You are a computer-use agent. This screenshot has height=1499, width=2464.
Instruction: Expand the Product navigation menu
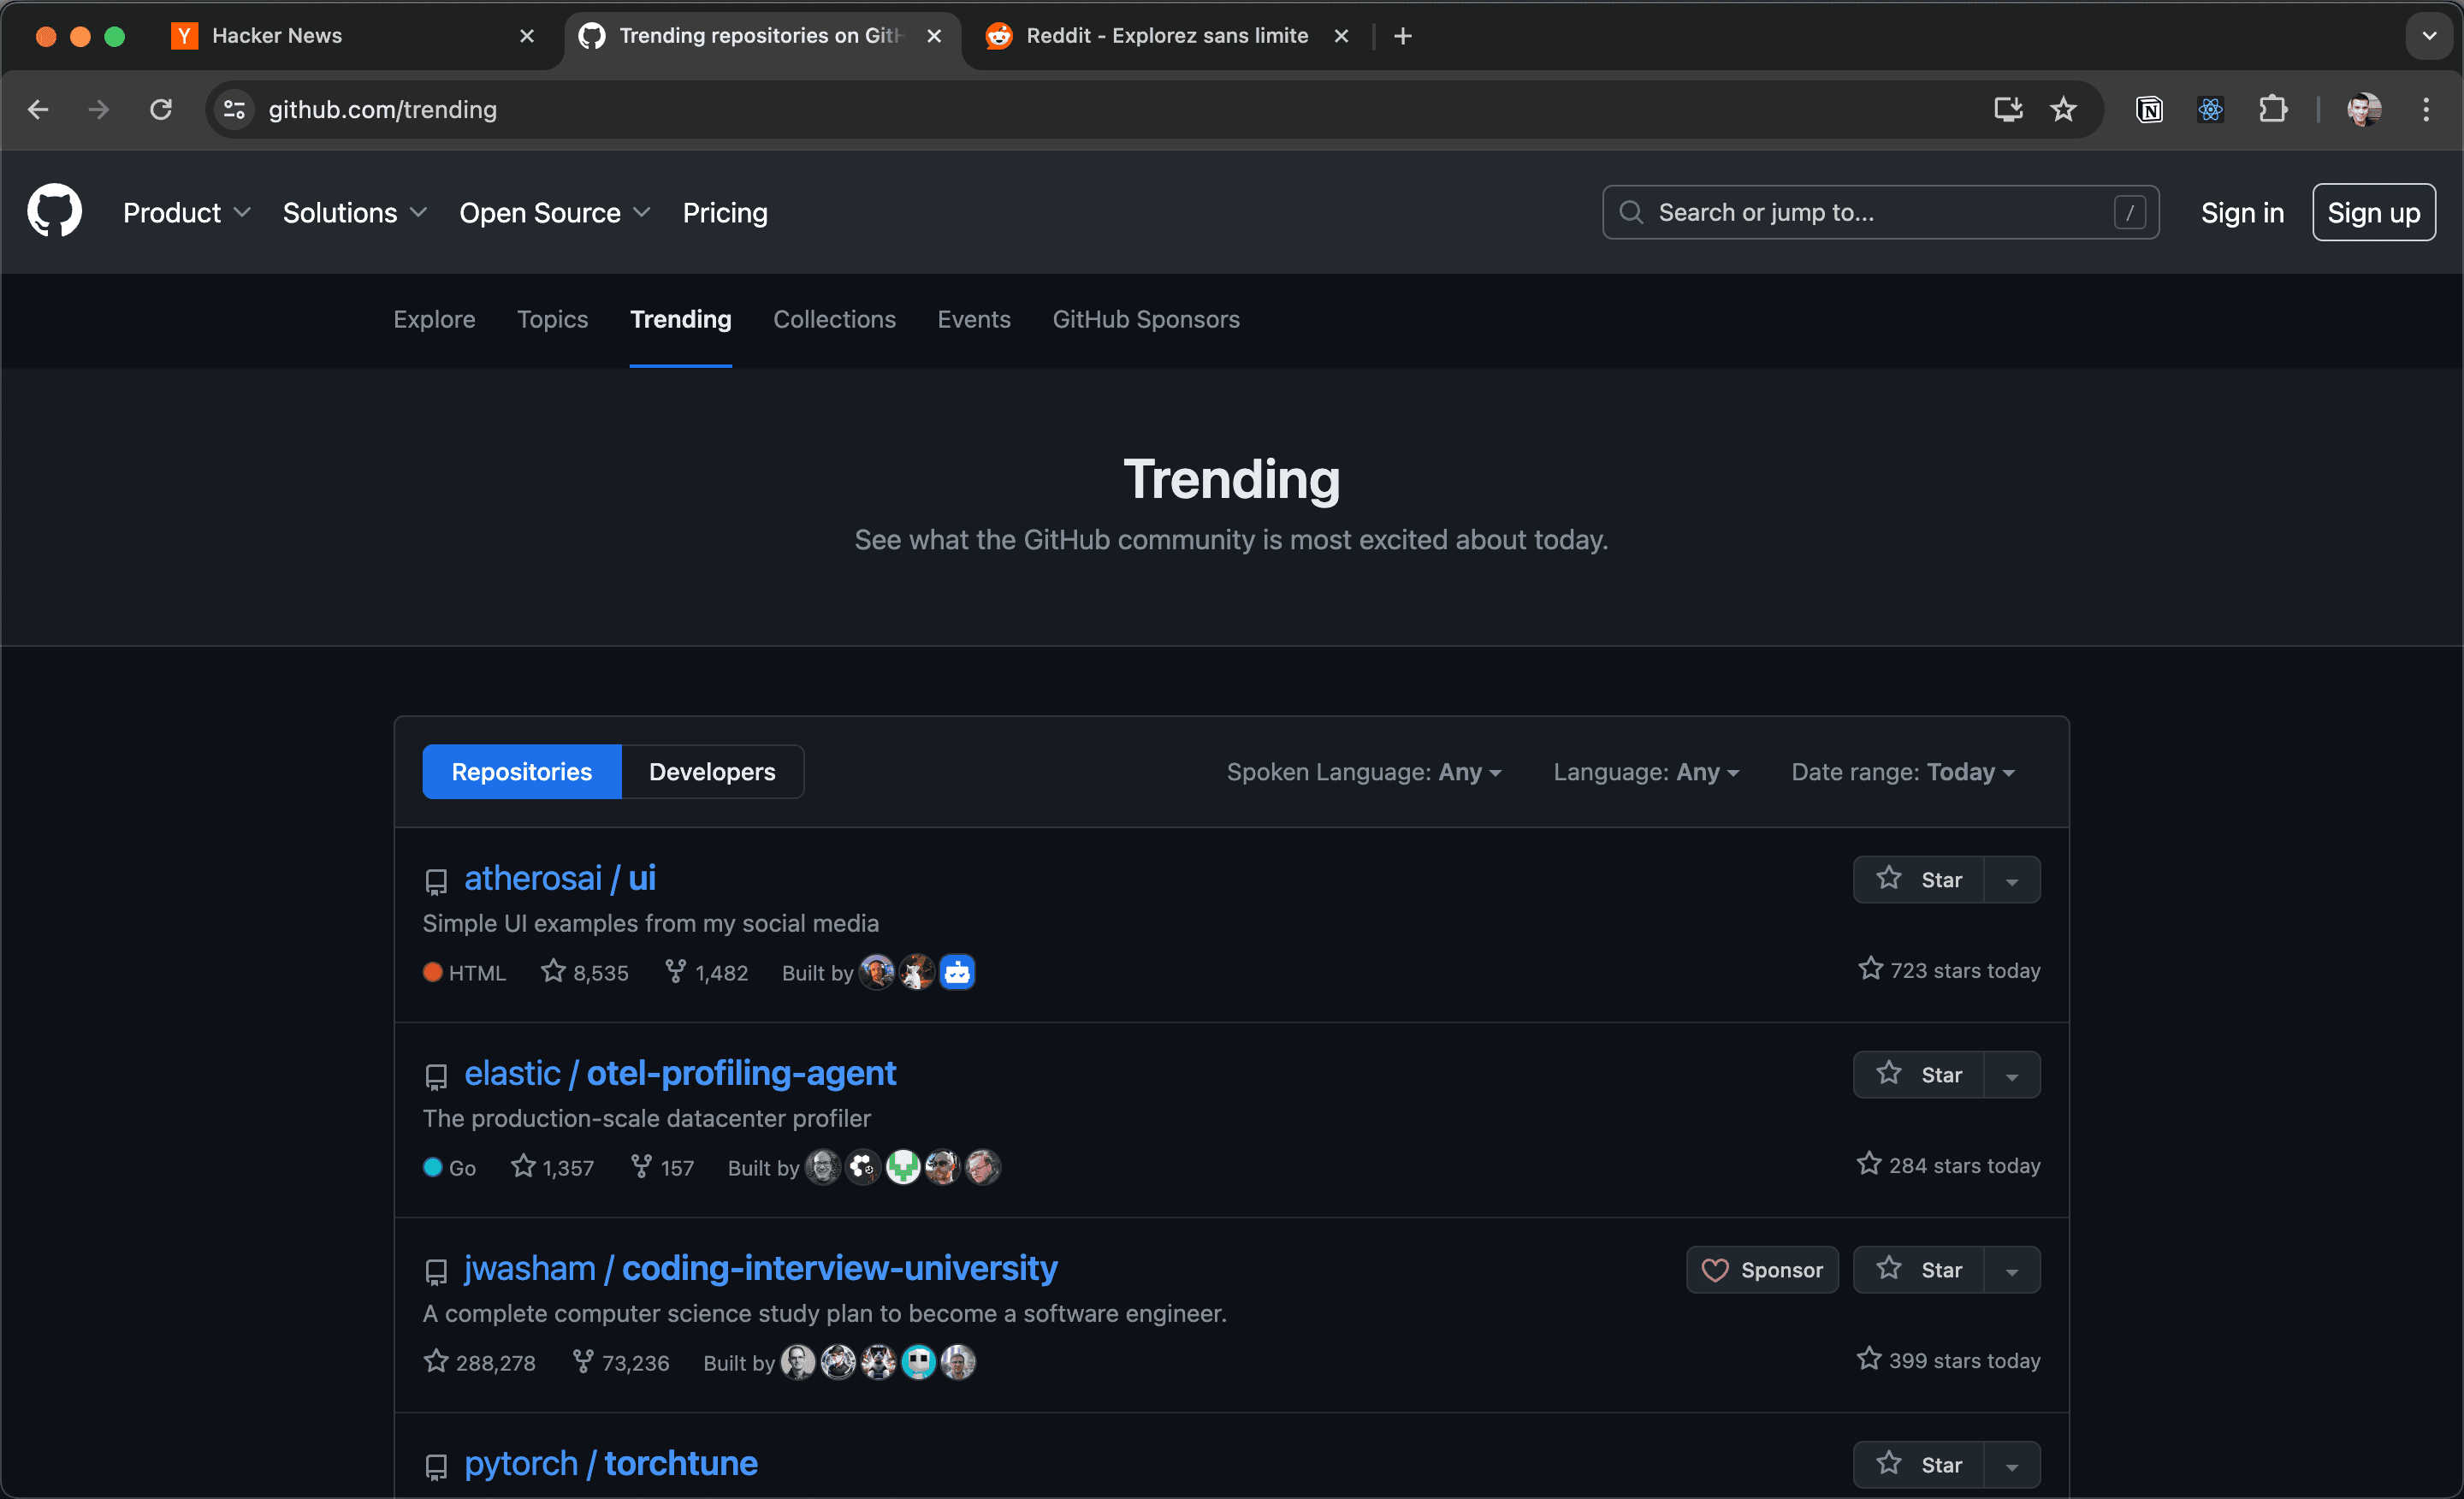coord(187,212)
